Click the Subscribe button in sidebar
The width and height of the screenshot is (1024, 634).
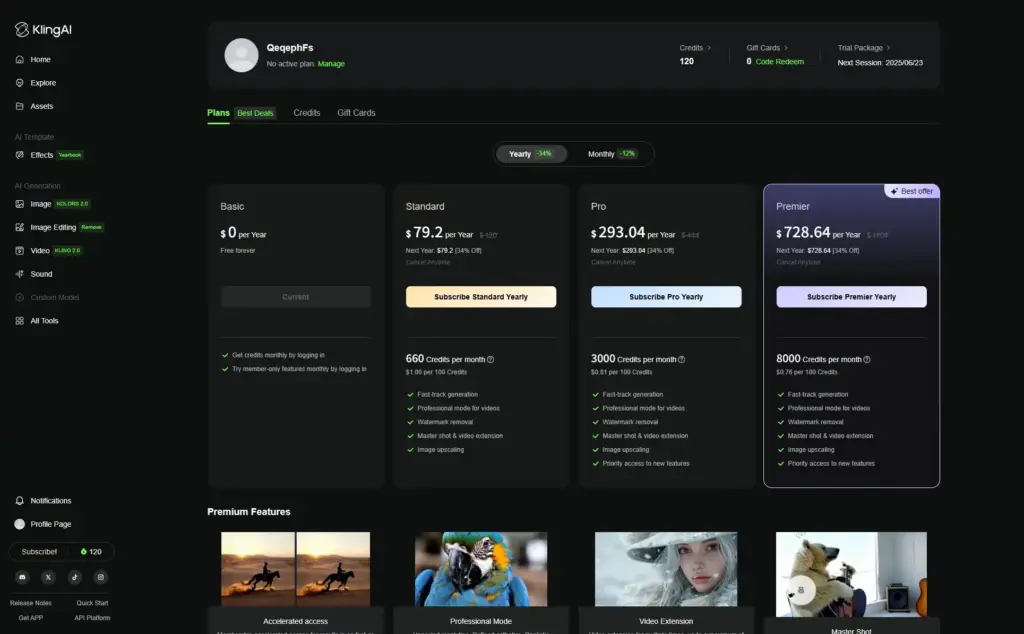(39, 552)
